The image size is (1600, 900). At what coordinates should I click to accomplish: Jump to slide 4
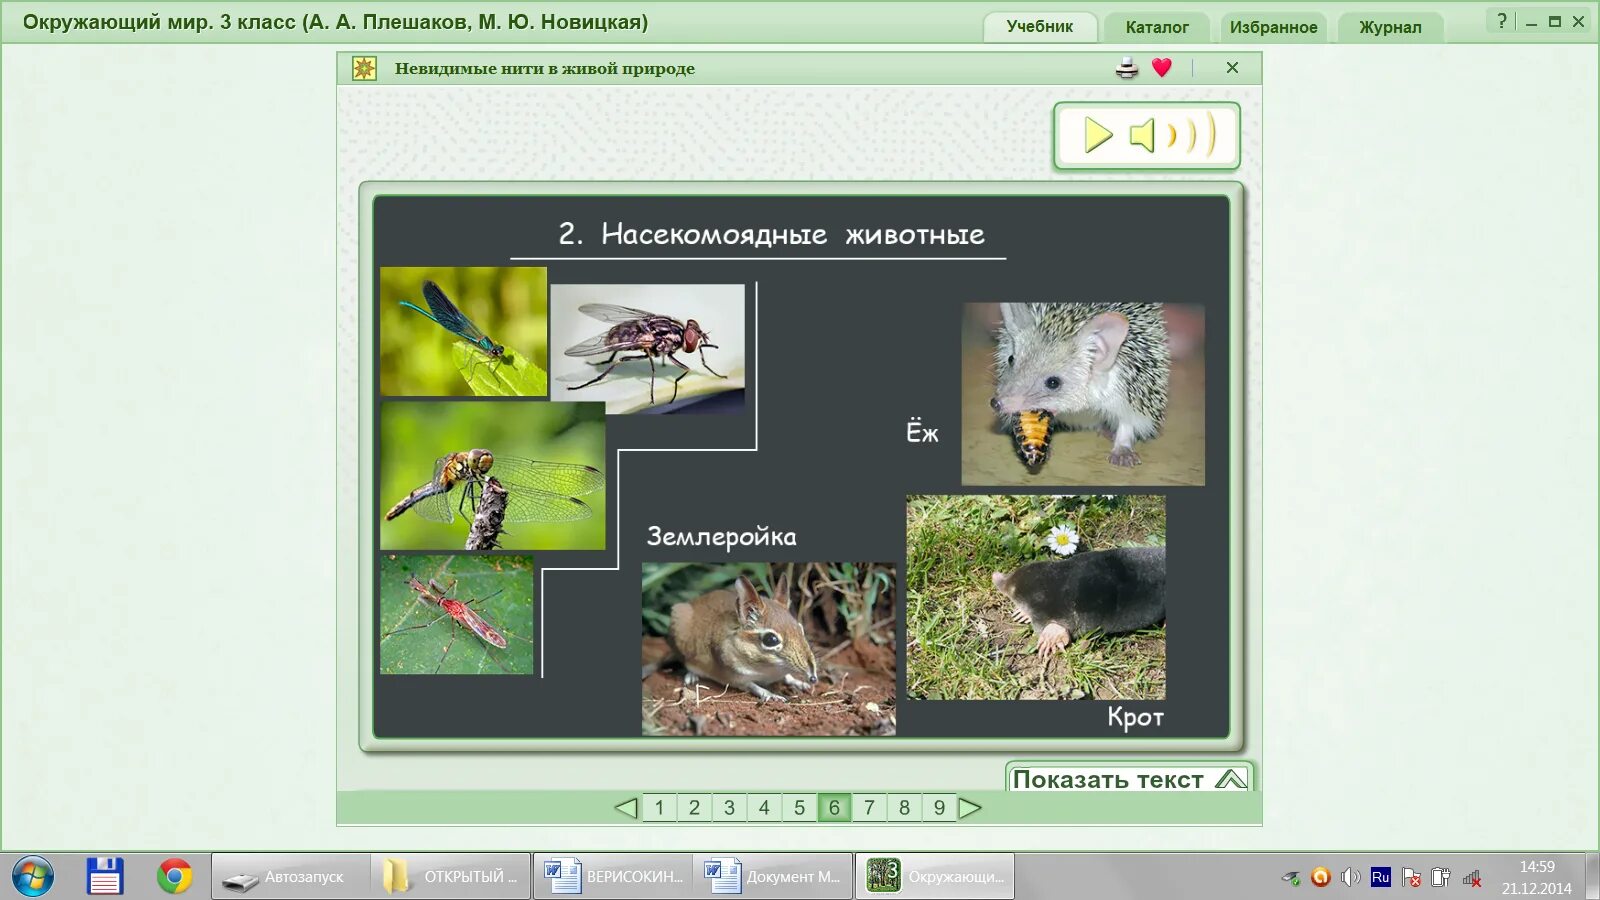coord(764,807)
